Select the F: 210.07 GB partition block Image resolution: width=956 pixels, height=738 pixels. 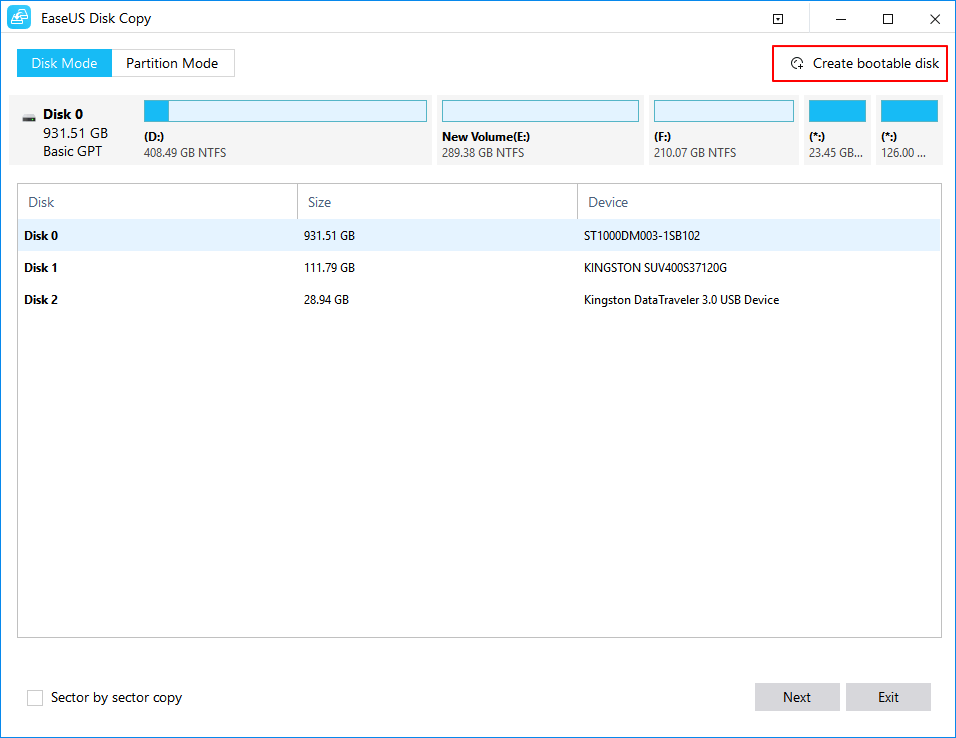point(724,130)
